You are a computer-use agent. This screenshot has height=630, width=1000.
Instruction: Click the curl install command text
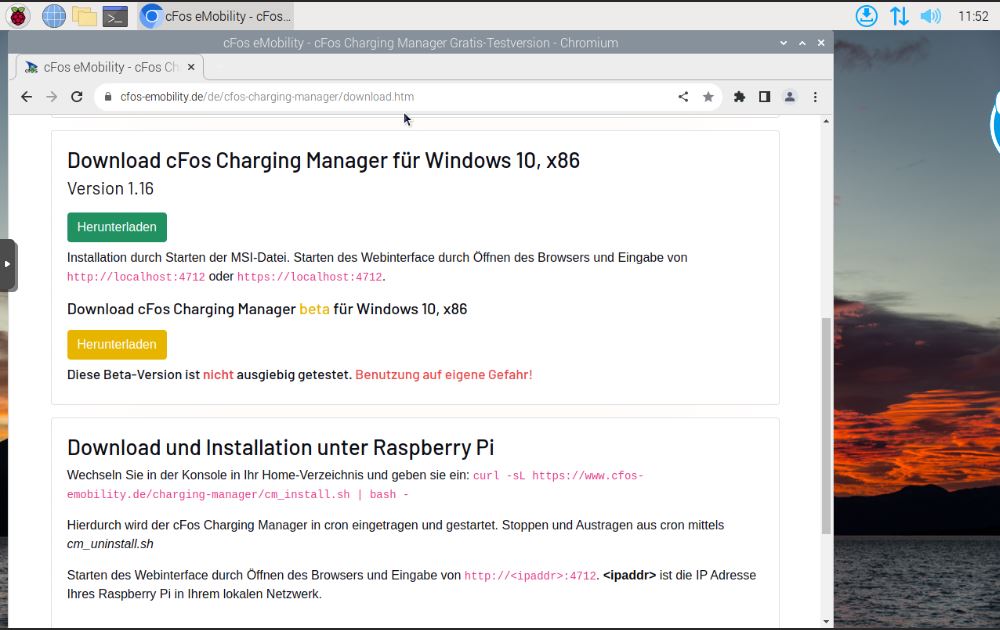pyautogui.click(x=355, y=485)
